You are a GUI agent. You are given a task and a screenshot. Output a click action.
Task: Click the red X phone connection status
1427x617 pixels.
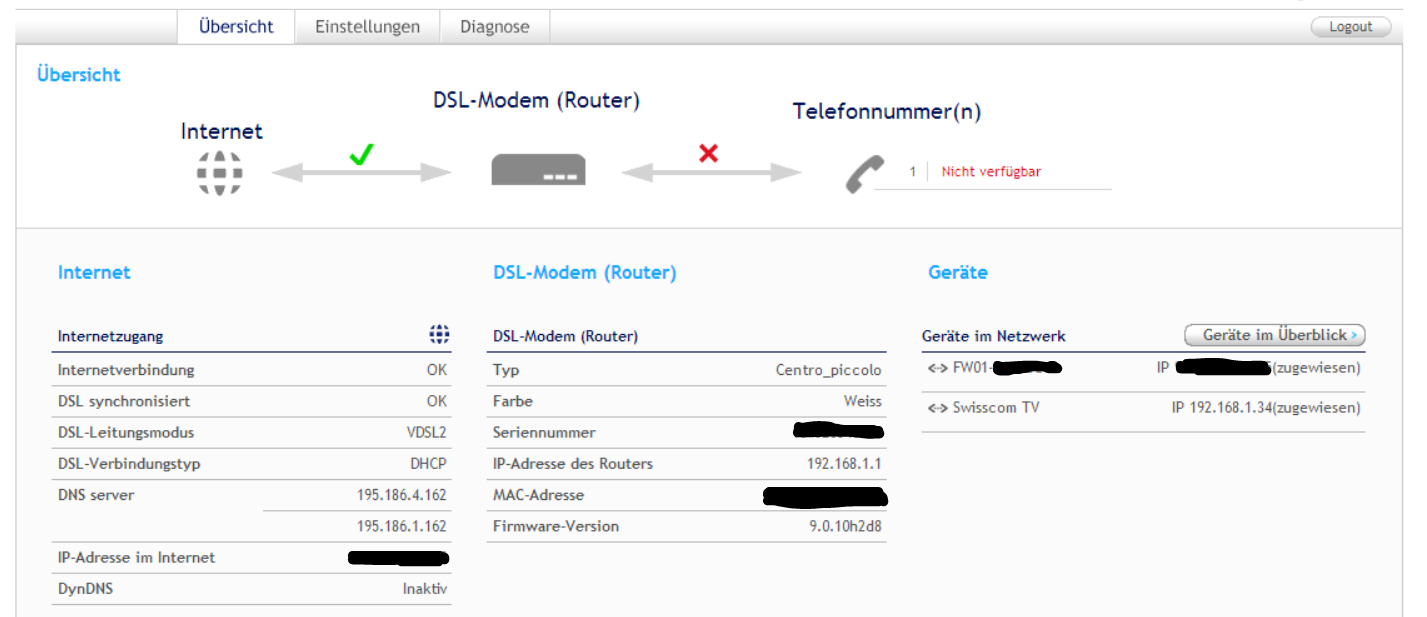tap(709, 154)
